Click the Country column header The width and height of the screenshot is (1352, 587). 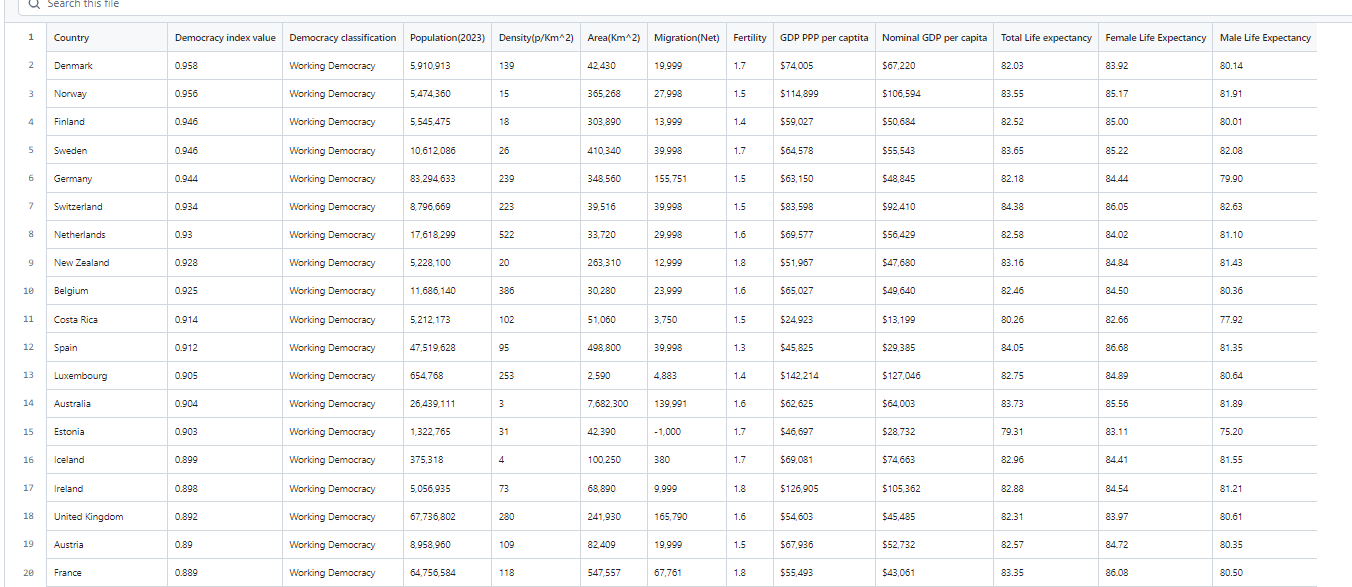coord(71,38)
